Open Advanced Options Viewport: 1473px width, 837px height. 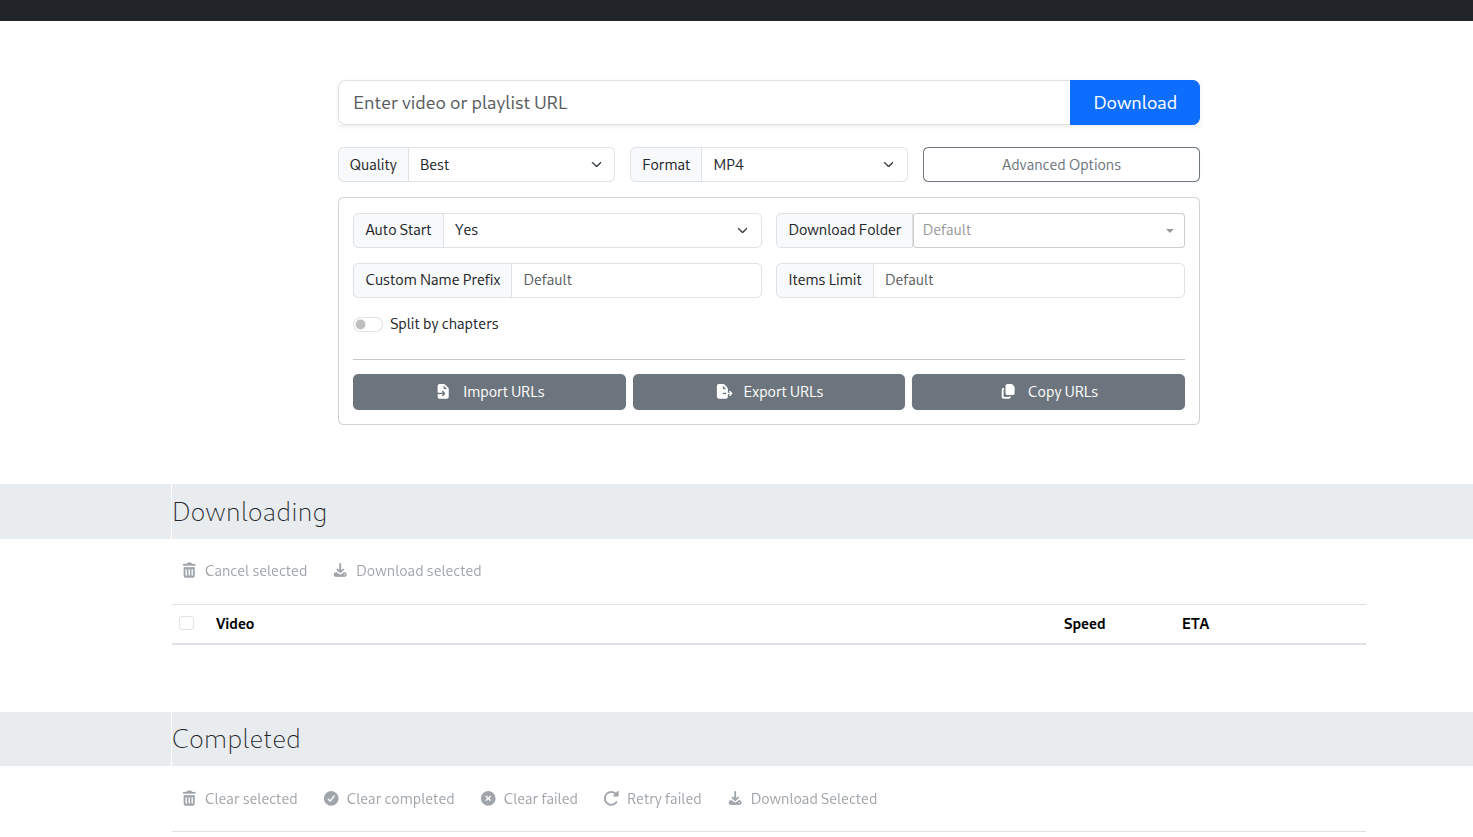click(1060, 164)
